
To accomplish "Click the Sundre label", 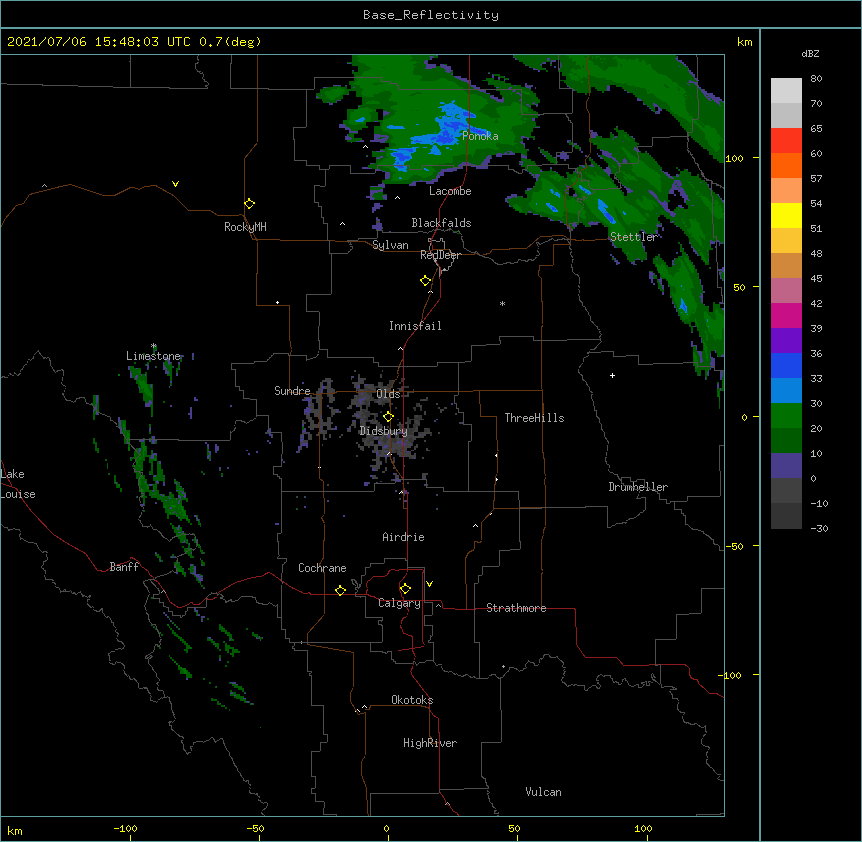I will pos(292,391).
